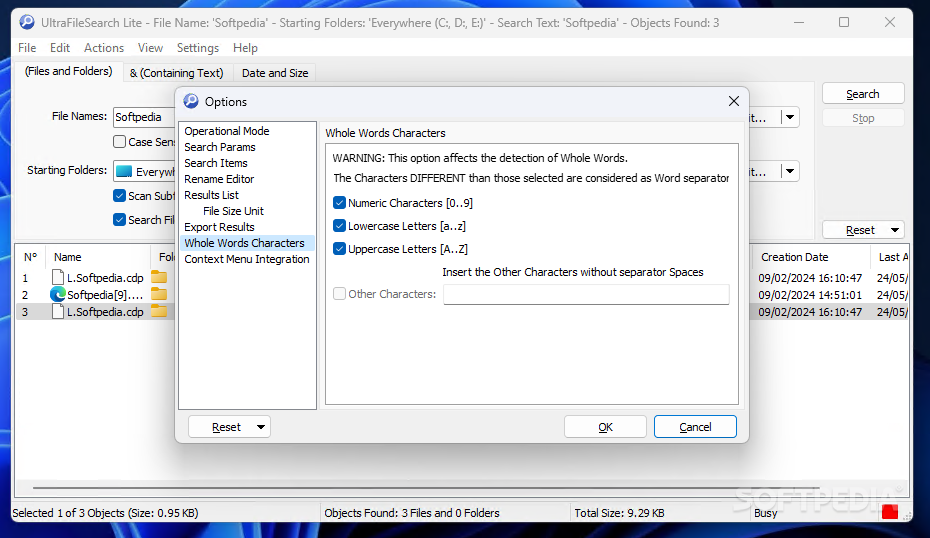Select Search Params in options list
Screen dimensions: 930x538
[219, 147]
